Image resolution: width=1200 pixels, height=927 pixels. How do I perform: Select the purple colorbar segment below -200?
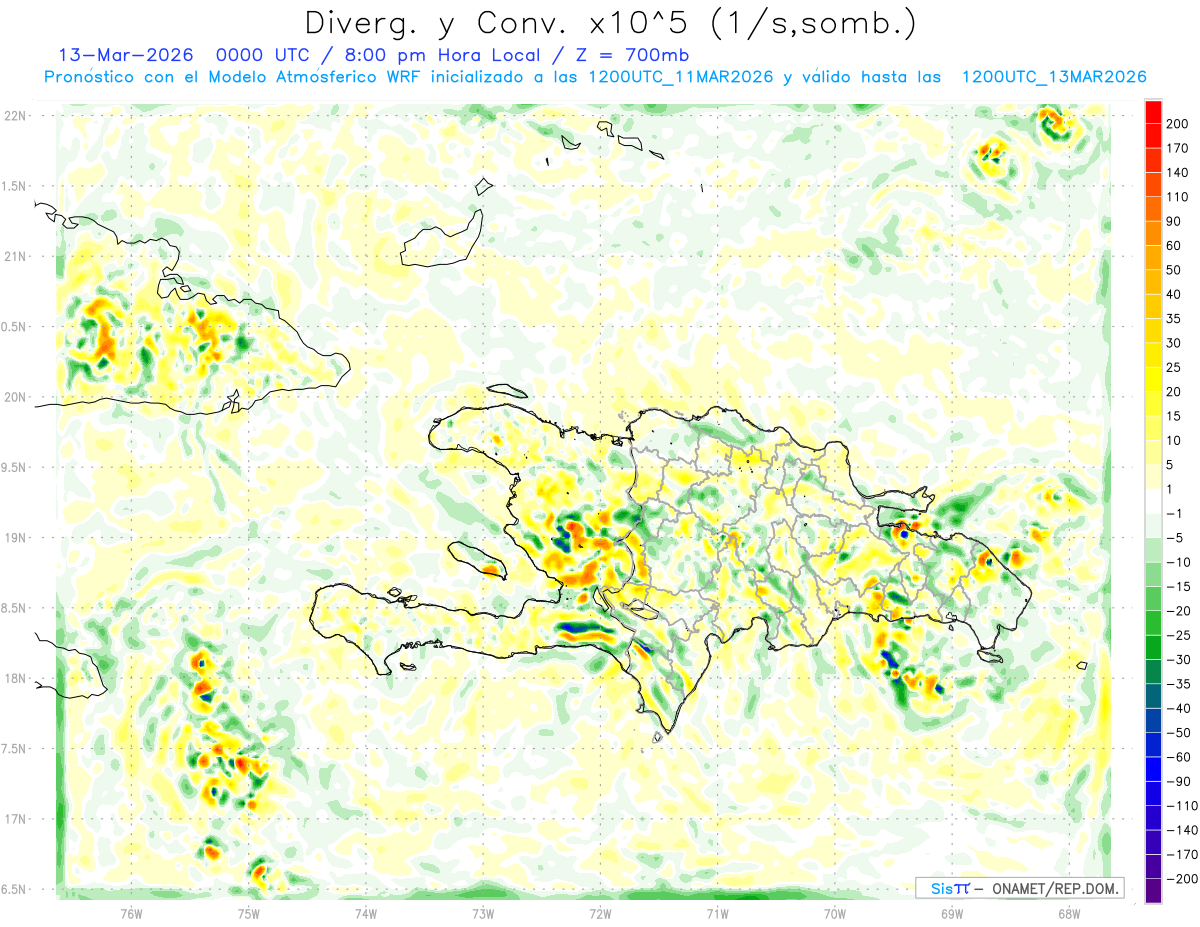pos(1153,890)
